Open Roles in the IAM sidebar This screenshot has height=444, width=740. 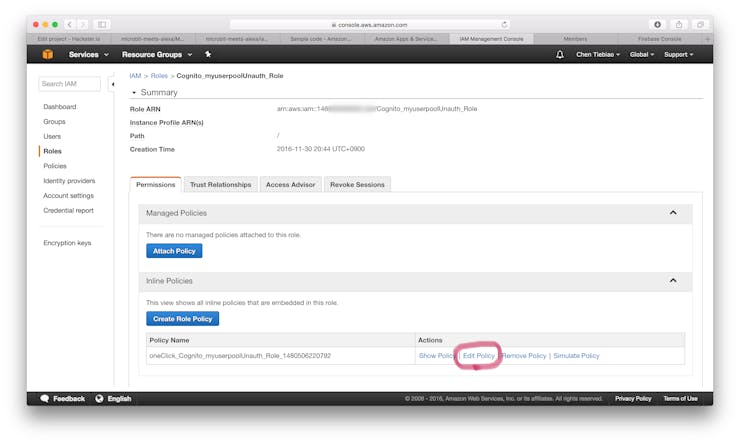click(x=52, y=151)
